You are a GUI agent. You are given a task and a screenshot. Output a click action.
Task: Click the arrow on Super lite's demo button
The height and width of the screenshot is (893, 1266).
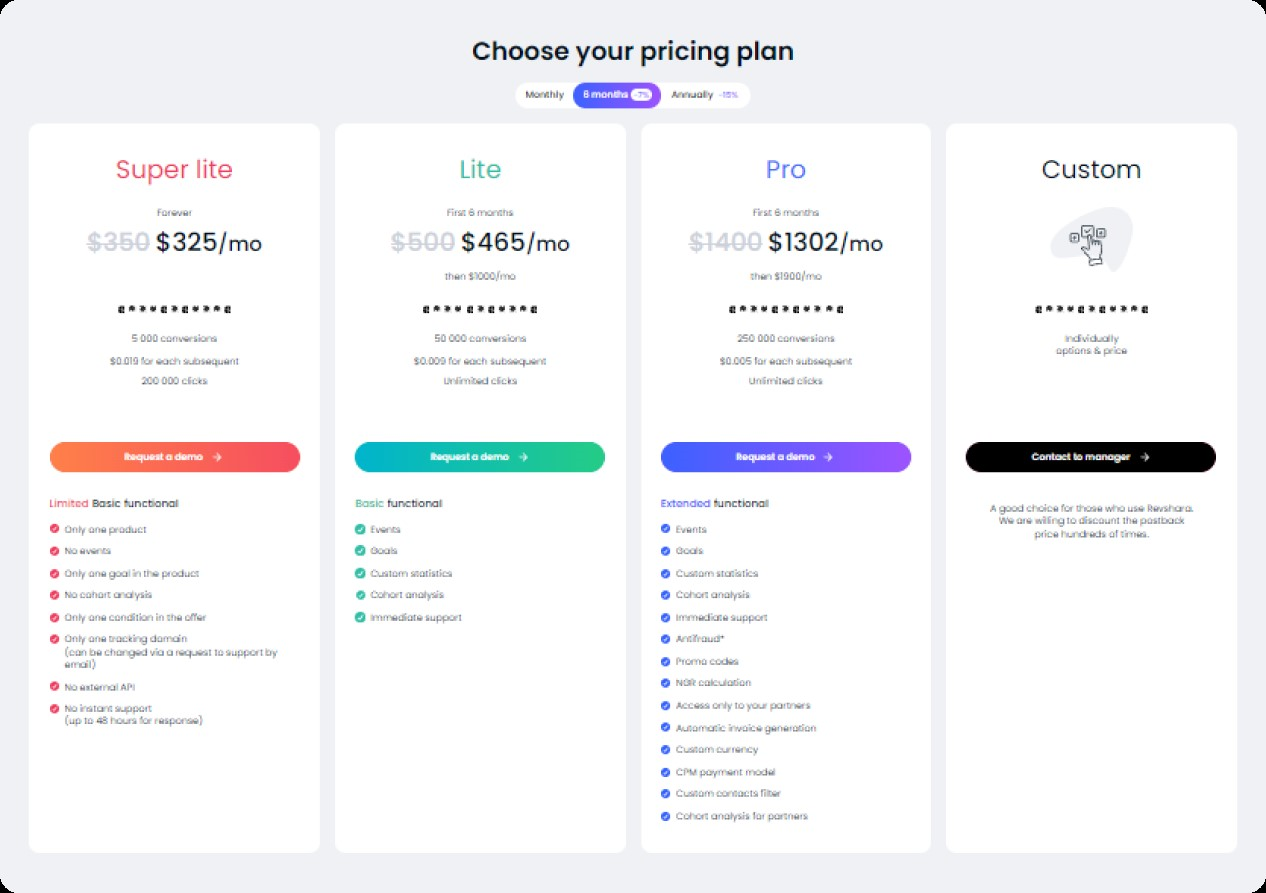point(217,457)
